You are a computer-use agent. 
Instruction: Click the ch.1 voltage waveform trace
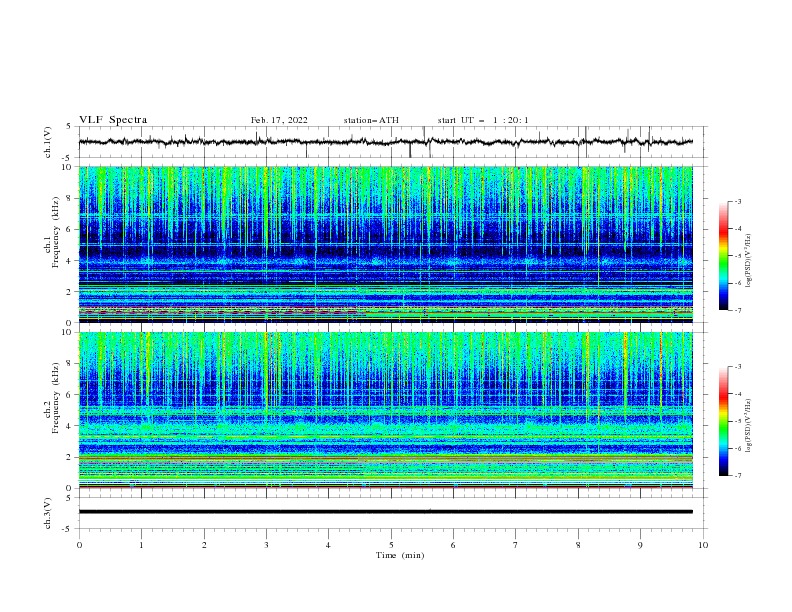tap(385, 142)
